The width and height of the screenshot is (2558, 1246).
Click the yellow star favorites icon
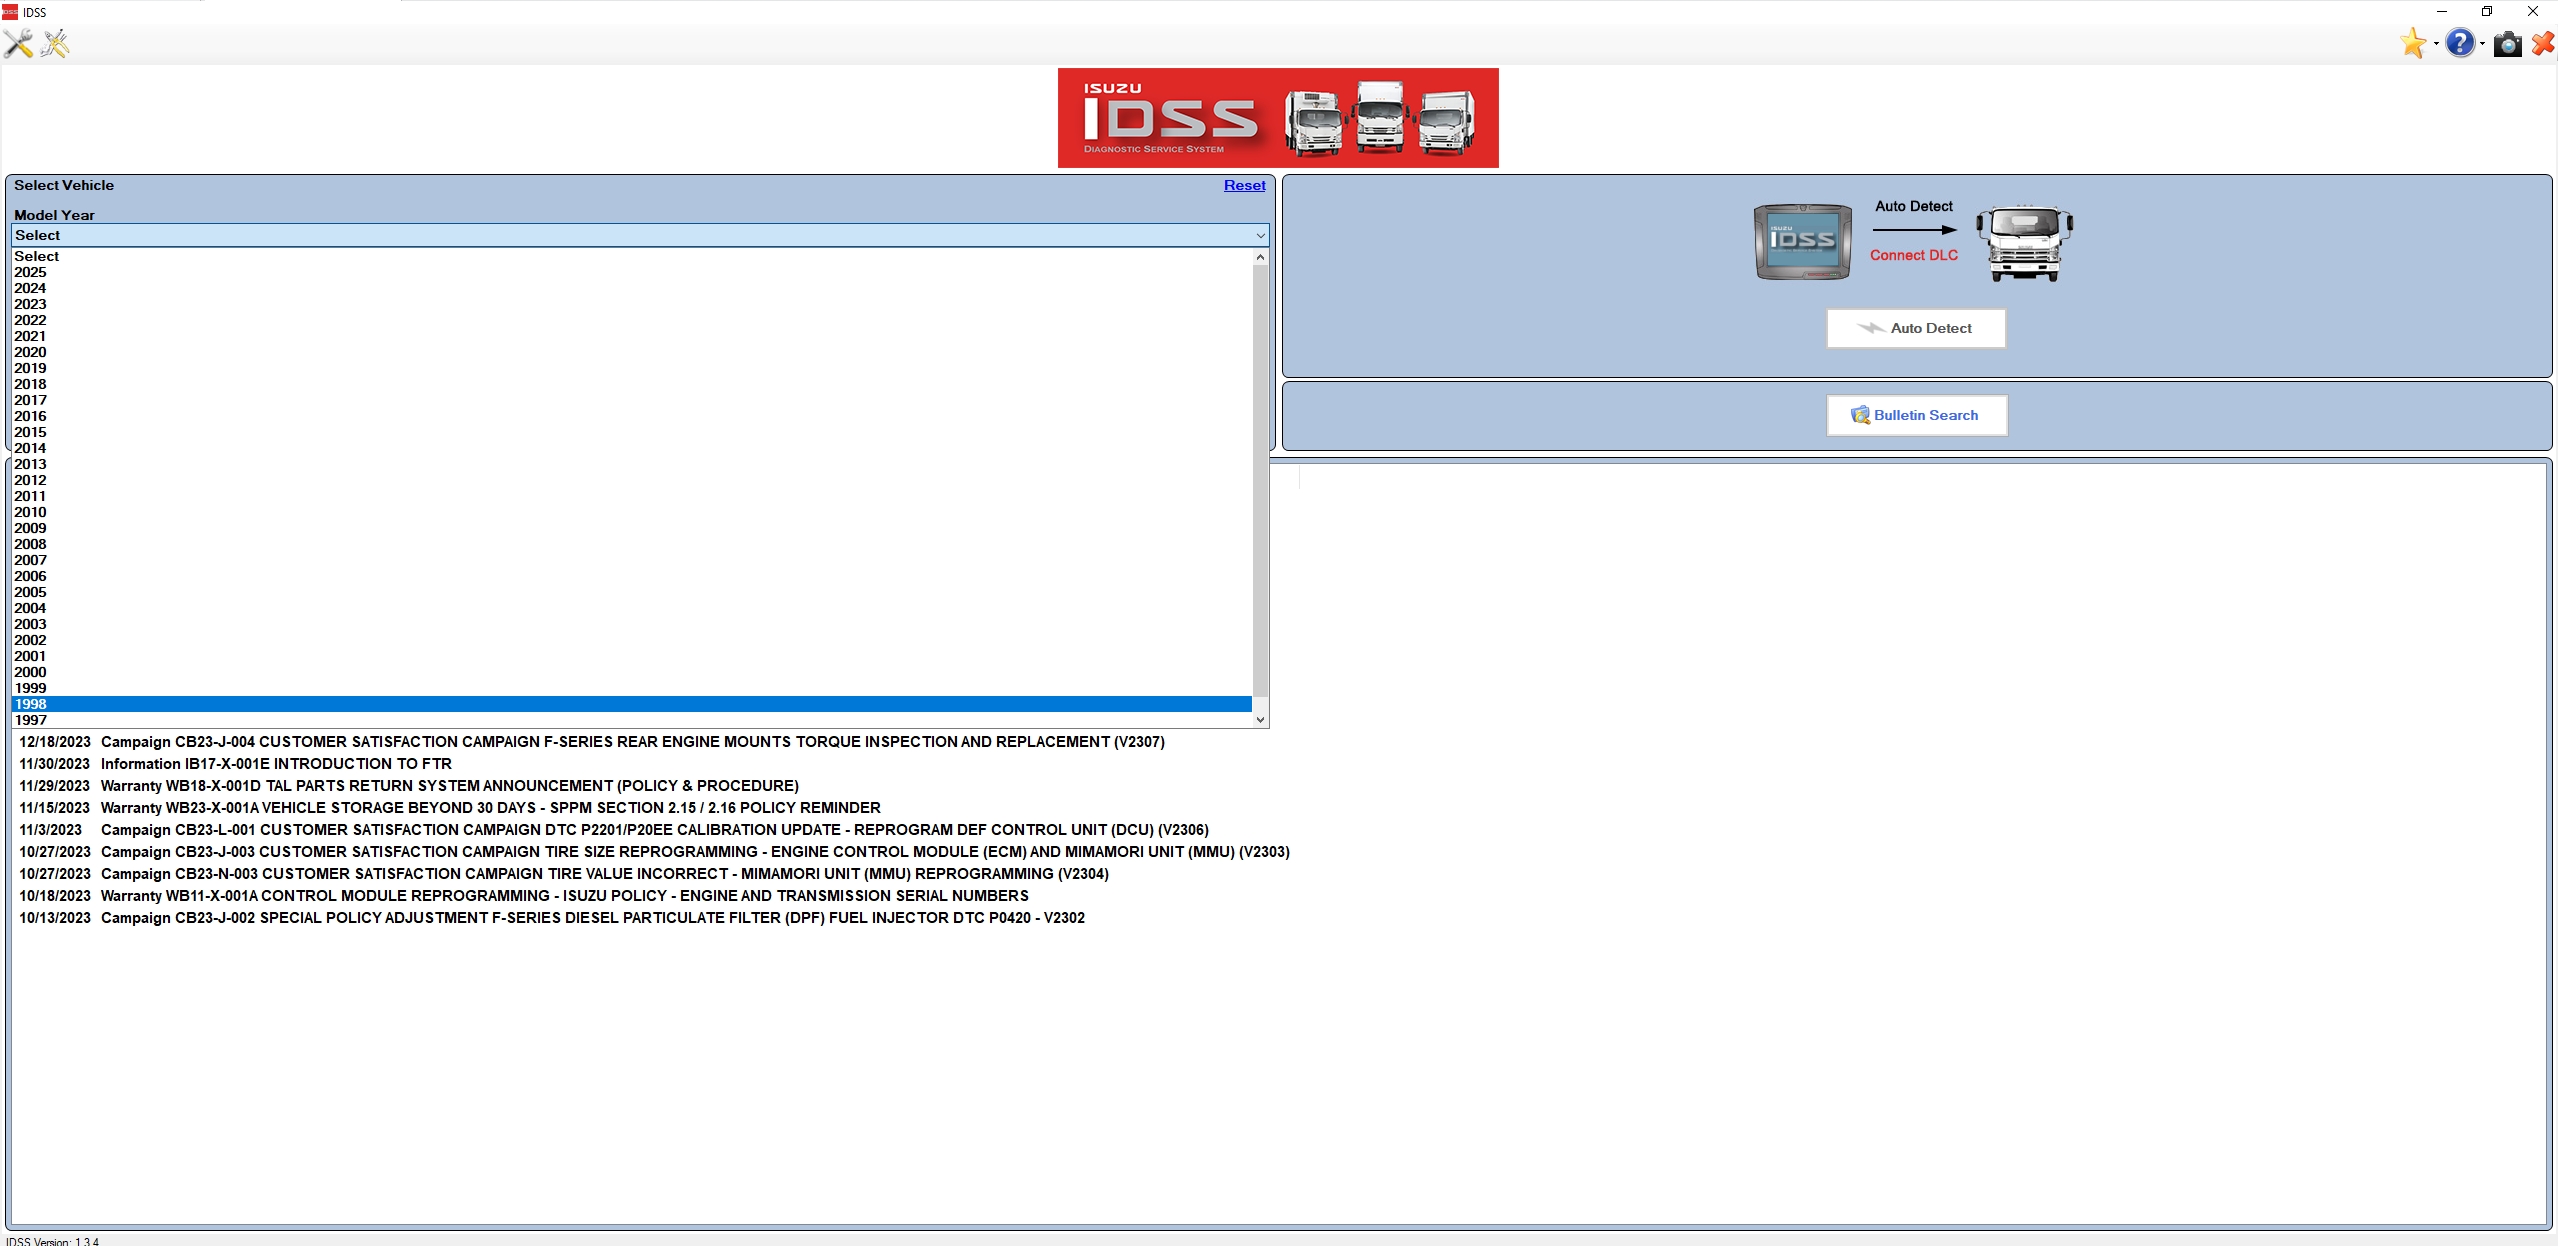pyautogui.click(x=2413, y=44)
